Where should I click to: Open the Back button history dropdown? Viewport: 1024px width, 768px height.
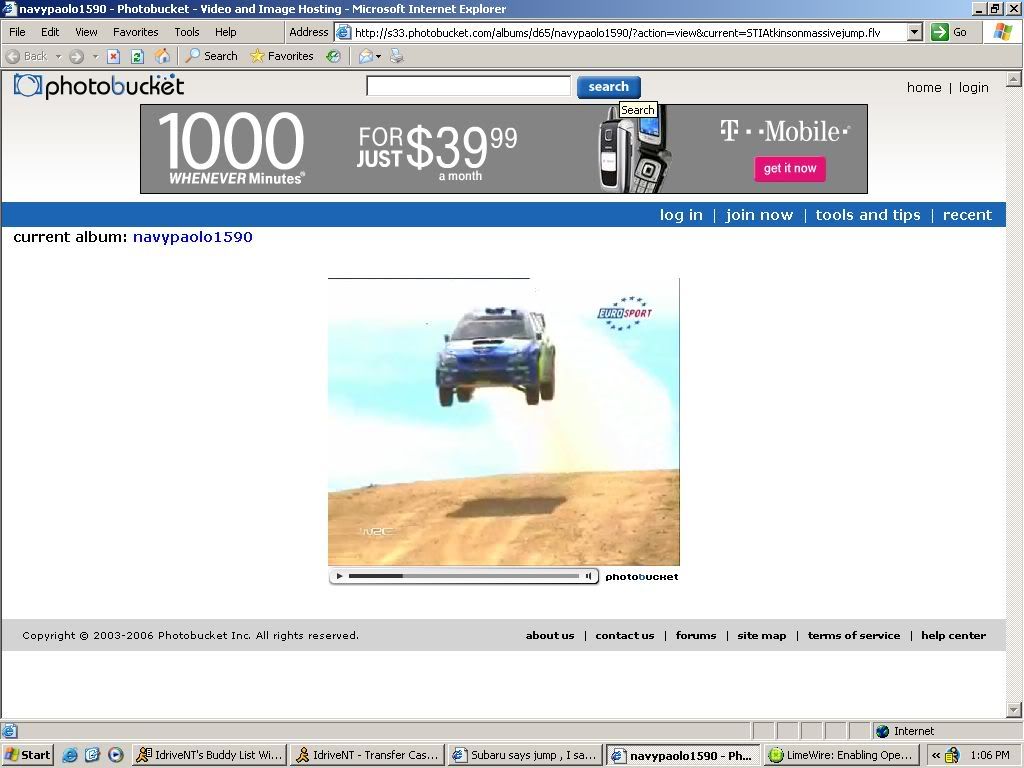coord(58,56)
